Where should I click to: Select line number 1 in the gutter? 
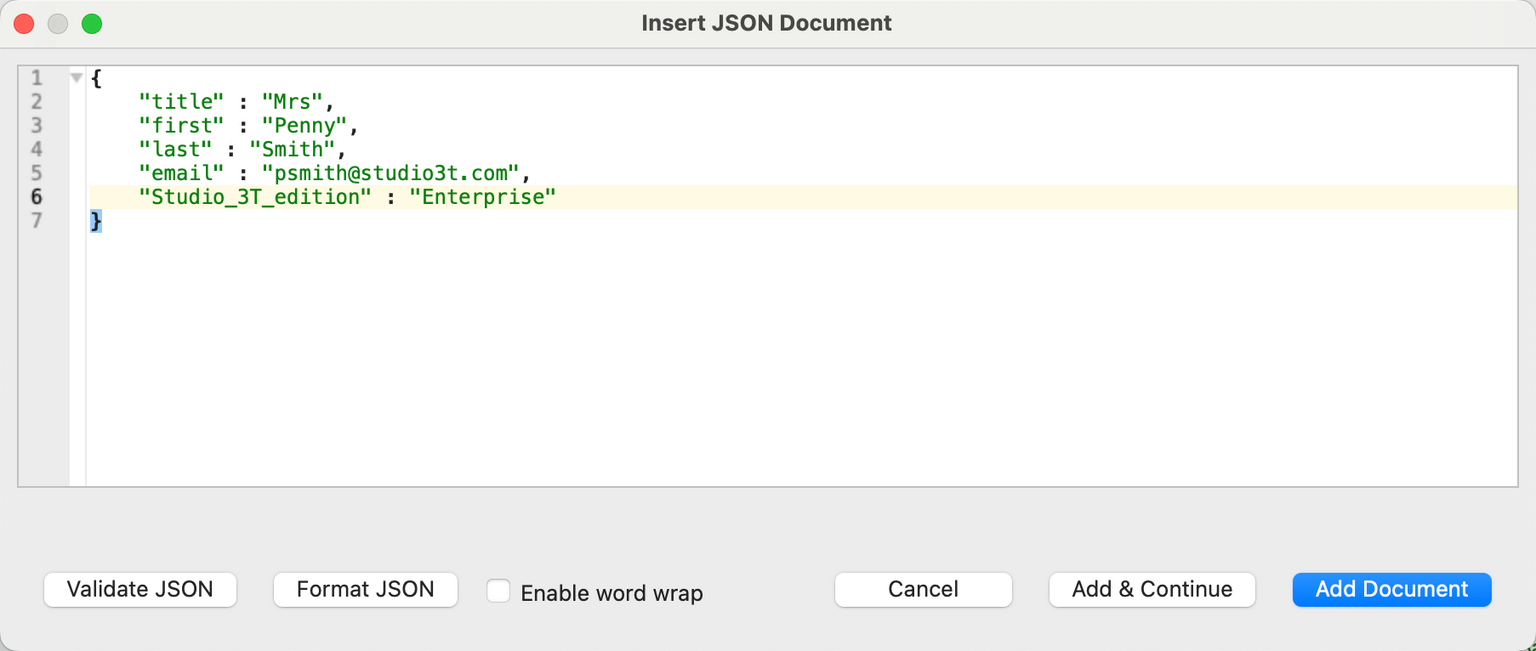click(37, 77)
